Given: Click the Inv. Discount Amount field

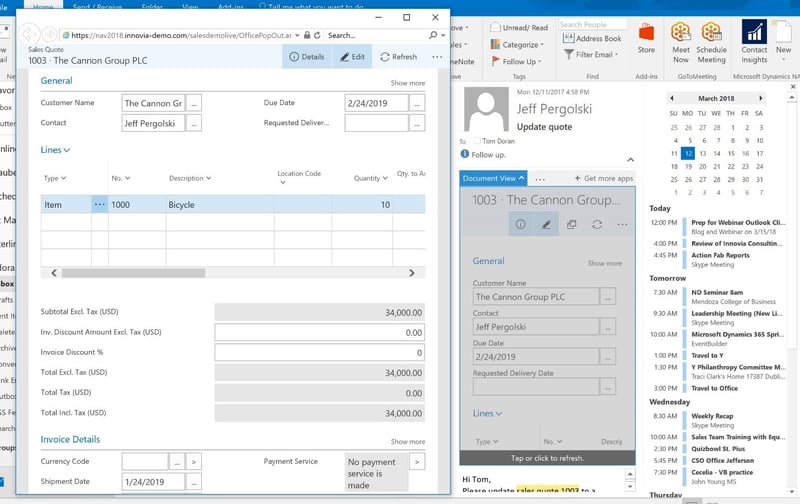Looking at the screenshot, I should click(x=319, y=333).
